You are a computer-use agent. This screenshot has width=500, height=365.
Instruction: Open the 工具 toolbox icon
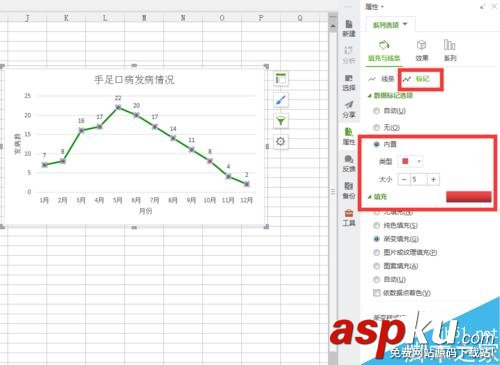(349, 217)
